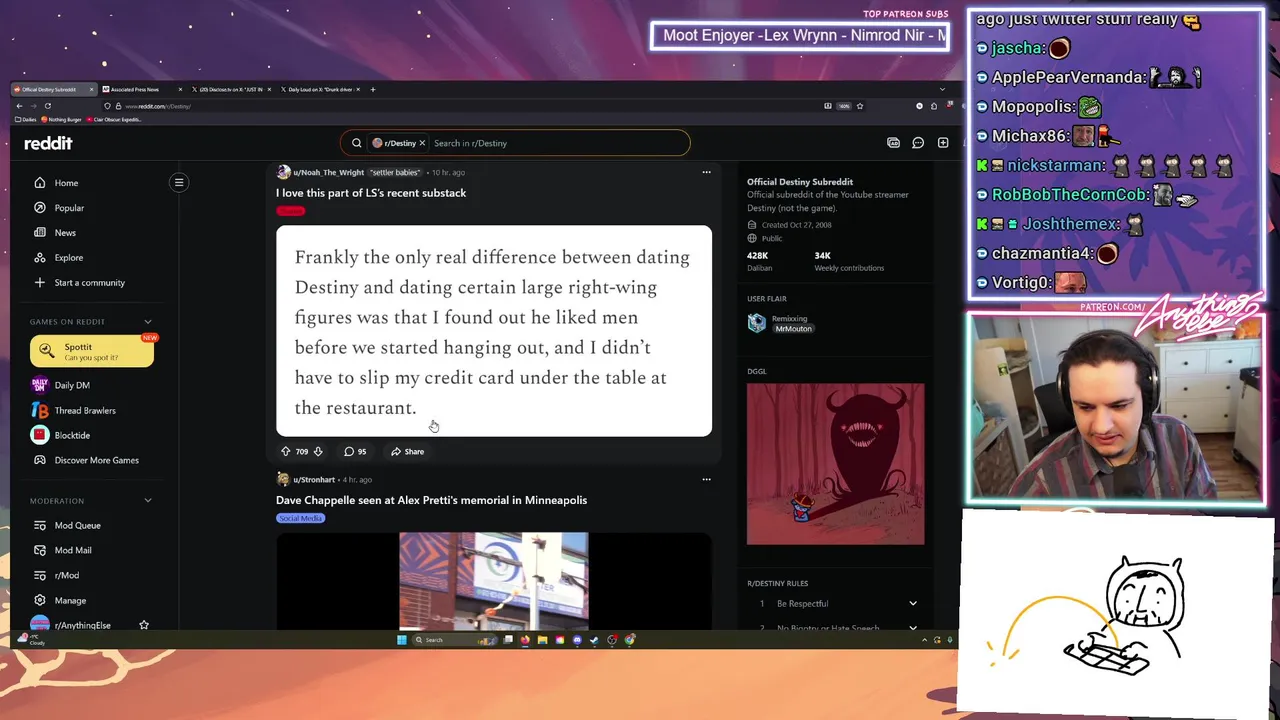Click the red flair tag under LS post
Viewport: 1280px width, 720px height.
click(x=290, y=210)
